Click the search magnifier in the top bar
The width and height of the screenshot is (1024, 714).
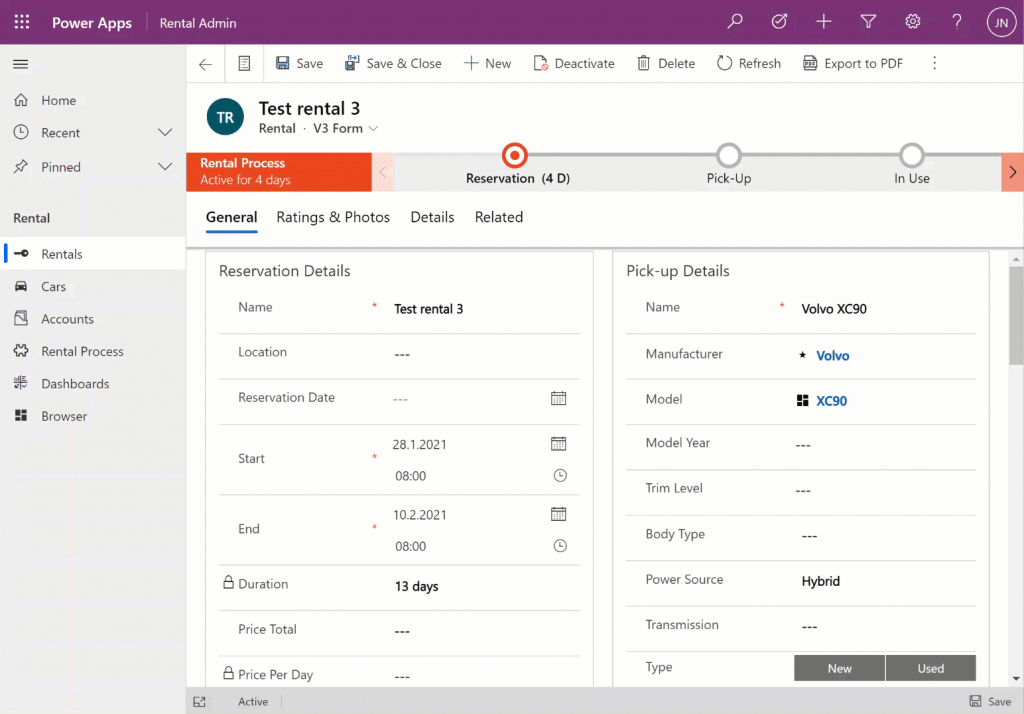734,21
